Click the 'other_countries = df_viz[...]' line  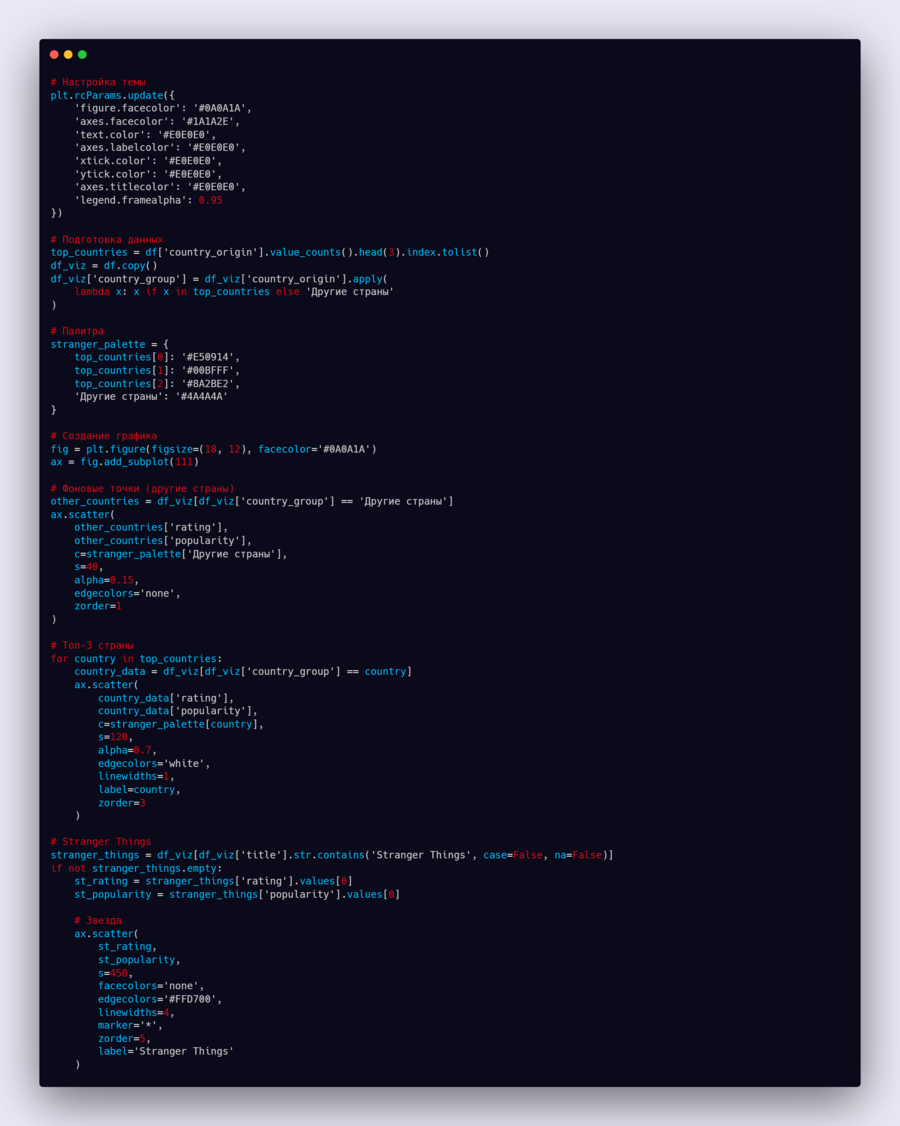252,501
